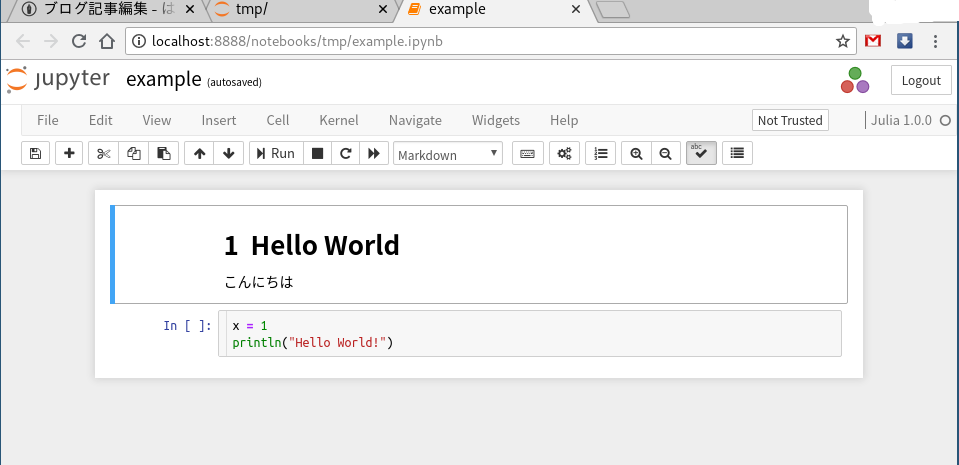This screenshot has height=465, width=959.
Task: Save notebook with the floppy disk icon
Action: tap(35, 154)
